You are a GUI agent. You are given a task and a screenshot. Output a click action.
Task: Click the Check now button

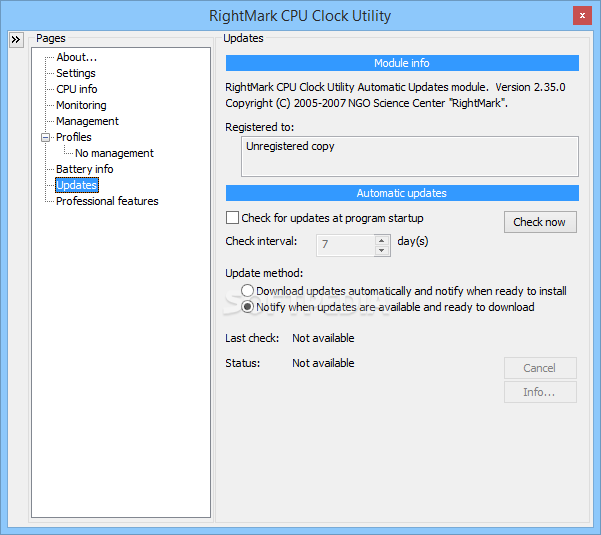540,222
